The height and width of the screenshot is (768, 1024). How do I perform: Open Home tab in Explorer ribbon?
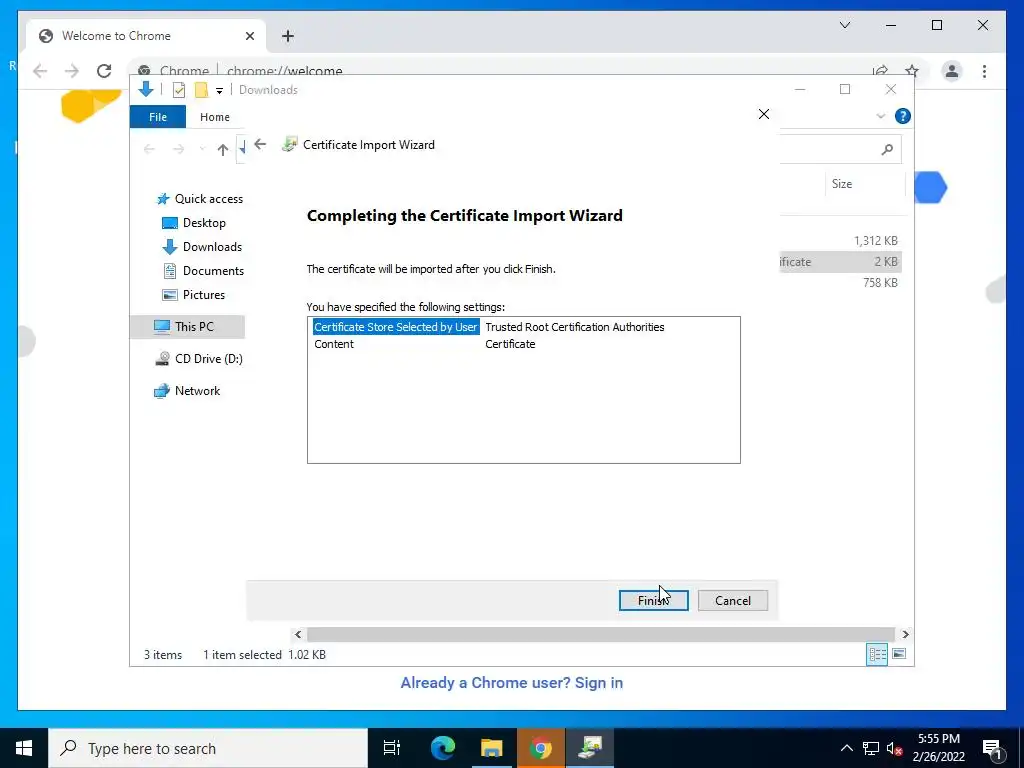[x=215, y=117]
